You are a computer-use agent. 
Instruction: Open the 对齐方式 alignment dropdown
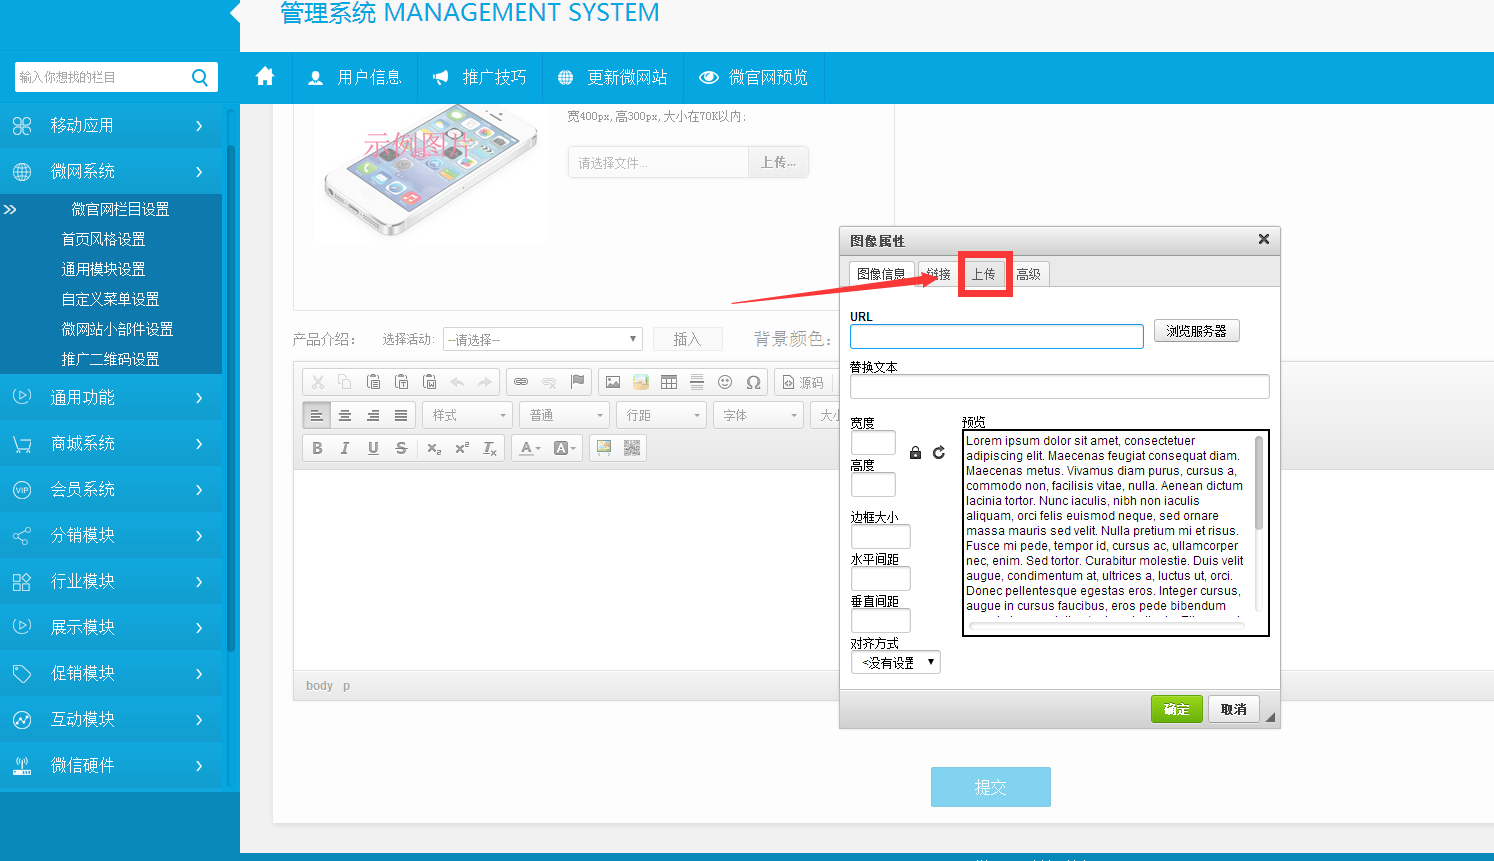[x=895, y=662]
